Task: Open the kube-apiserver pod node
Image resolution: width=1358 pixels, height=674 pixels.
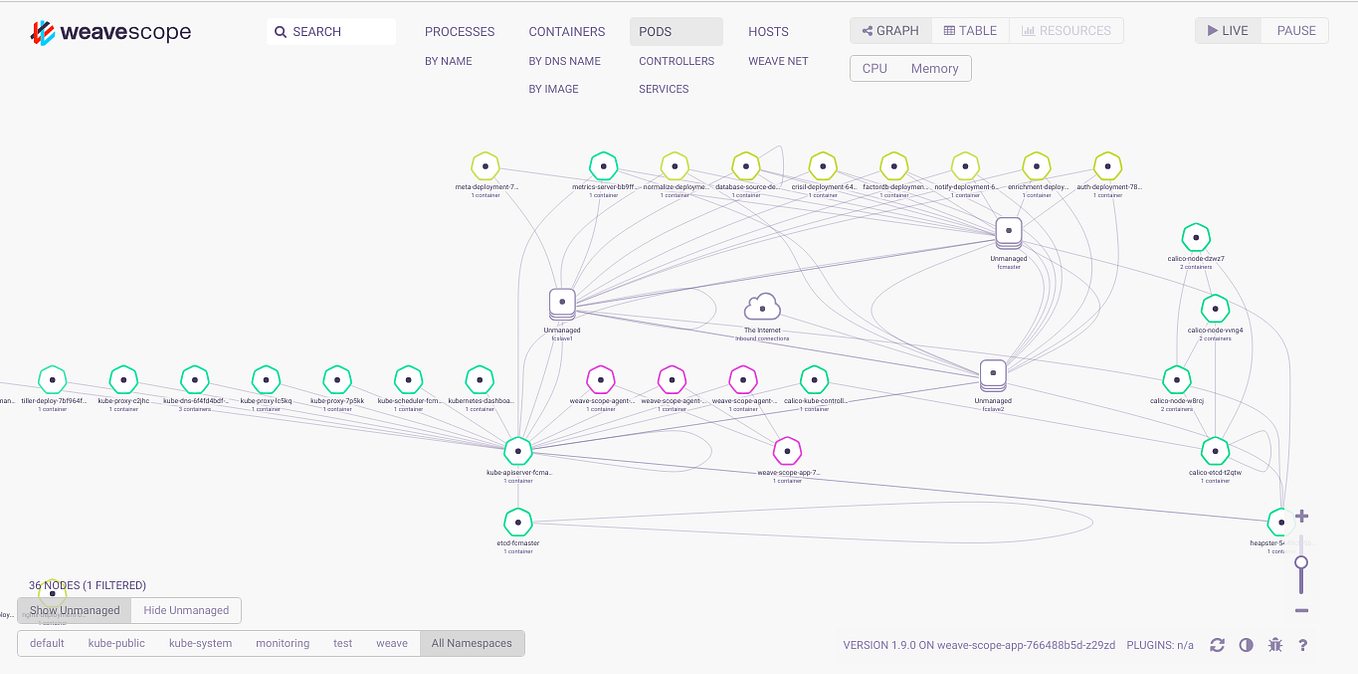Action: click(x=518, y=451)
